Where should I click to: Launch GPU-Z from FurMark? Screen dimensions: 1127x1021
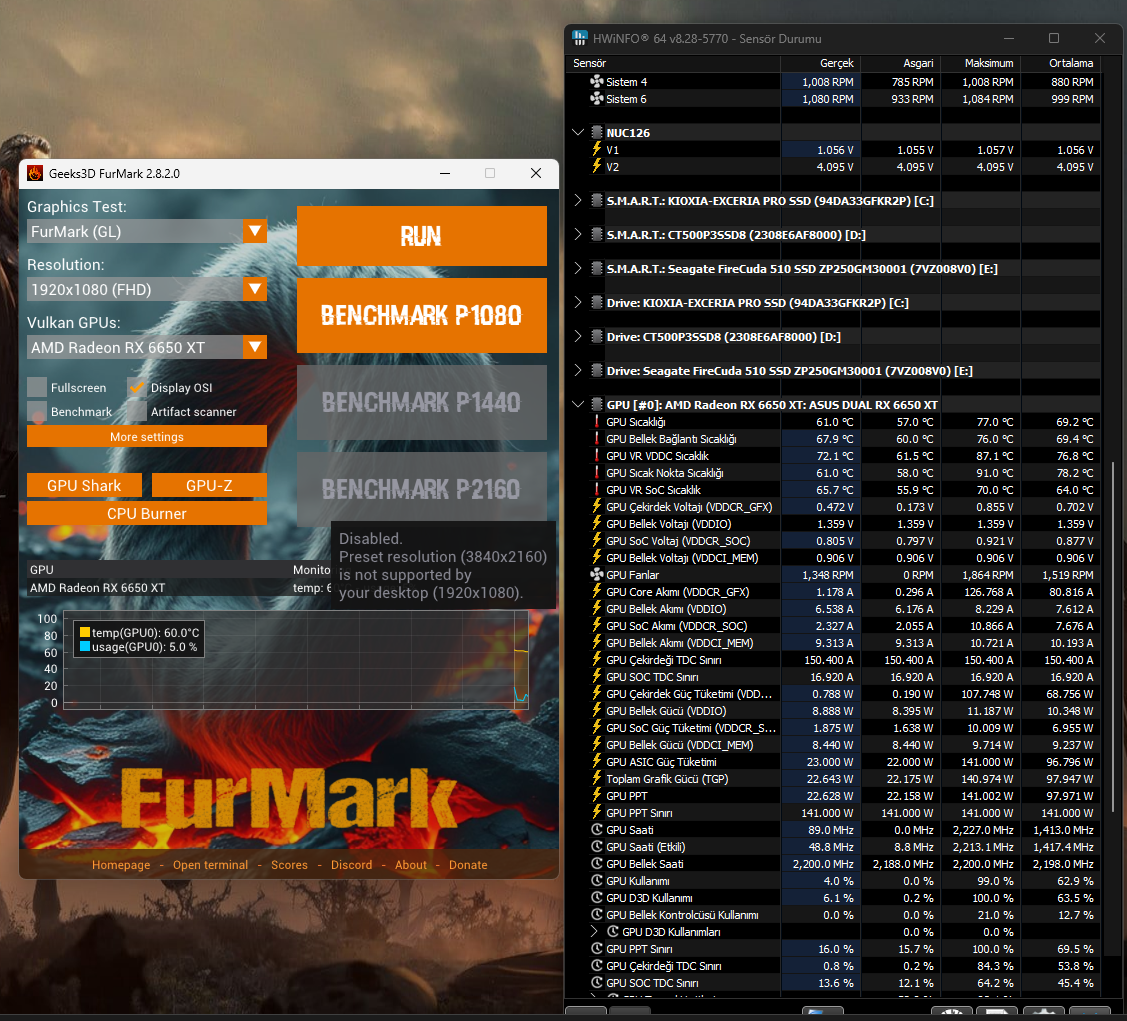click(209, 486)
